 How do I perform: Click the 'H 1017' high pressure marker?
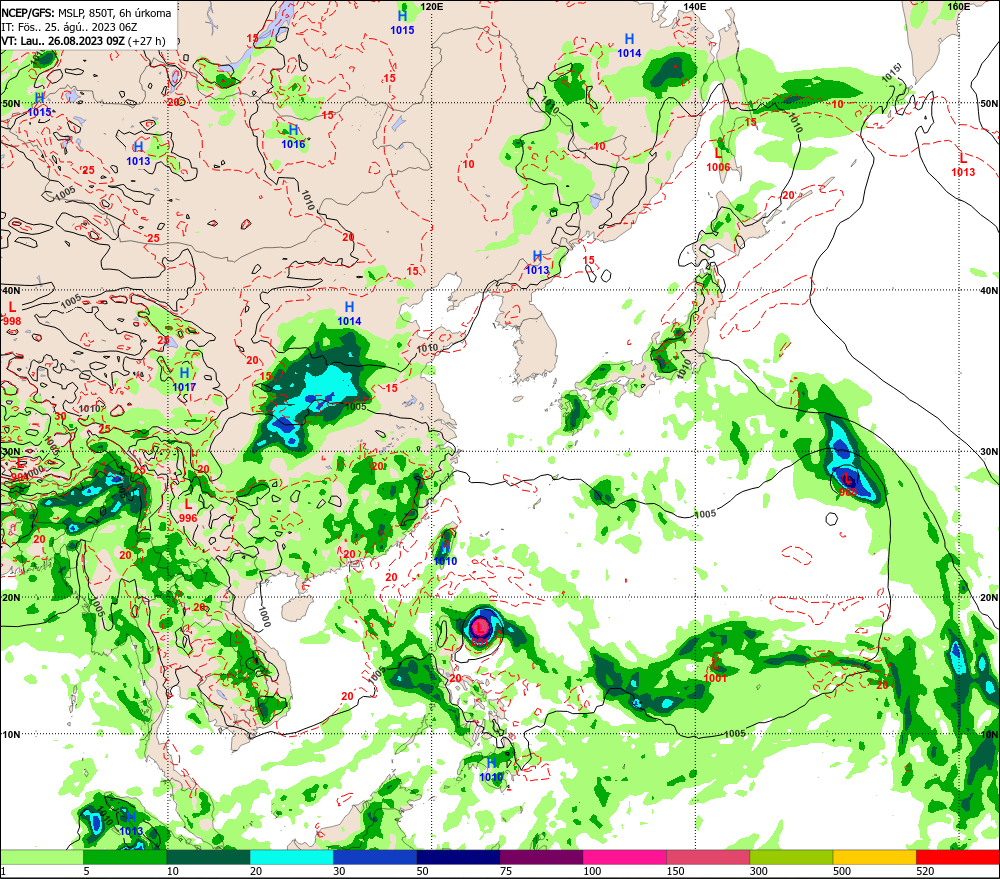pos(184,379)
